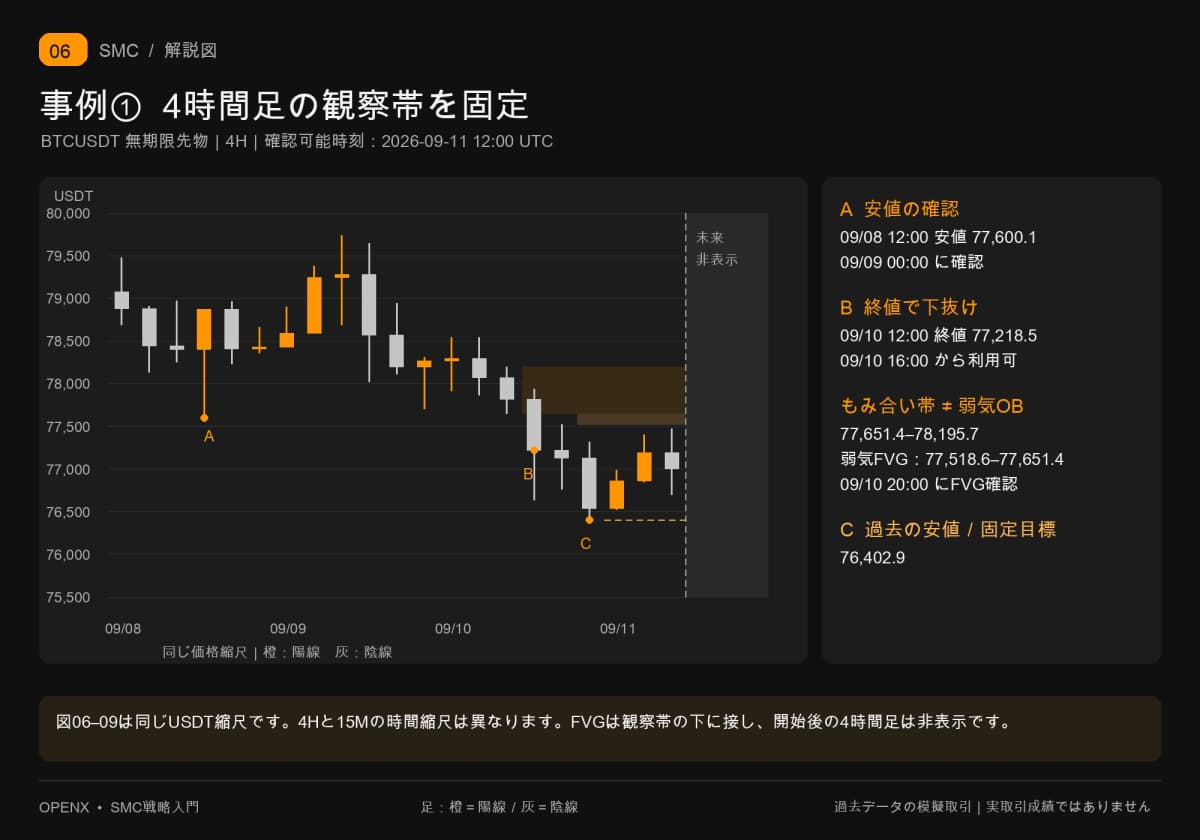The height and width of the screenshot is (840, 1200).
Task: Click the line "09/10 12:00 終値 77,218.5"
Action: point(938,335)
